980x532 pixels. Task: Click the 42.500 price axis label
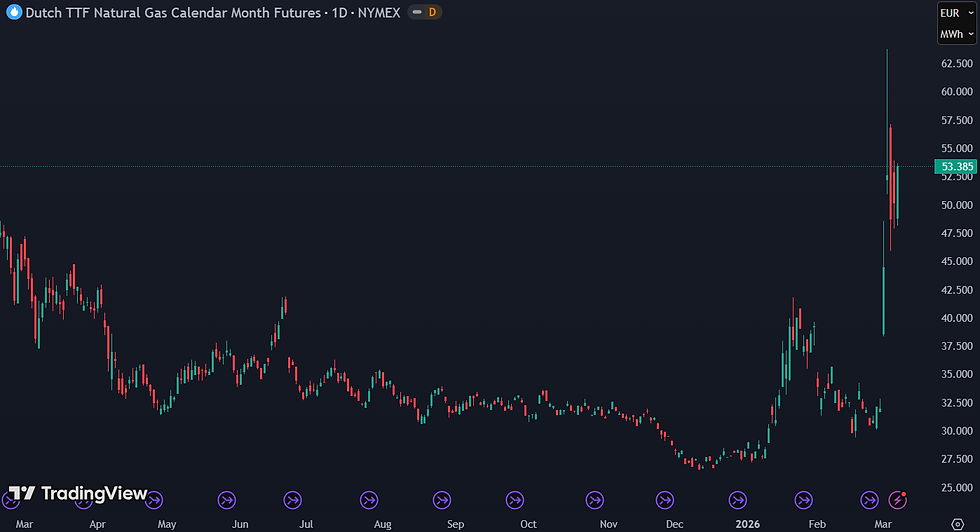[957, 289]
